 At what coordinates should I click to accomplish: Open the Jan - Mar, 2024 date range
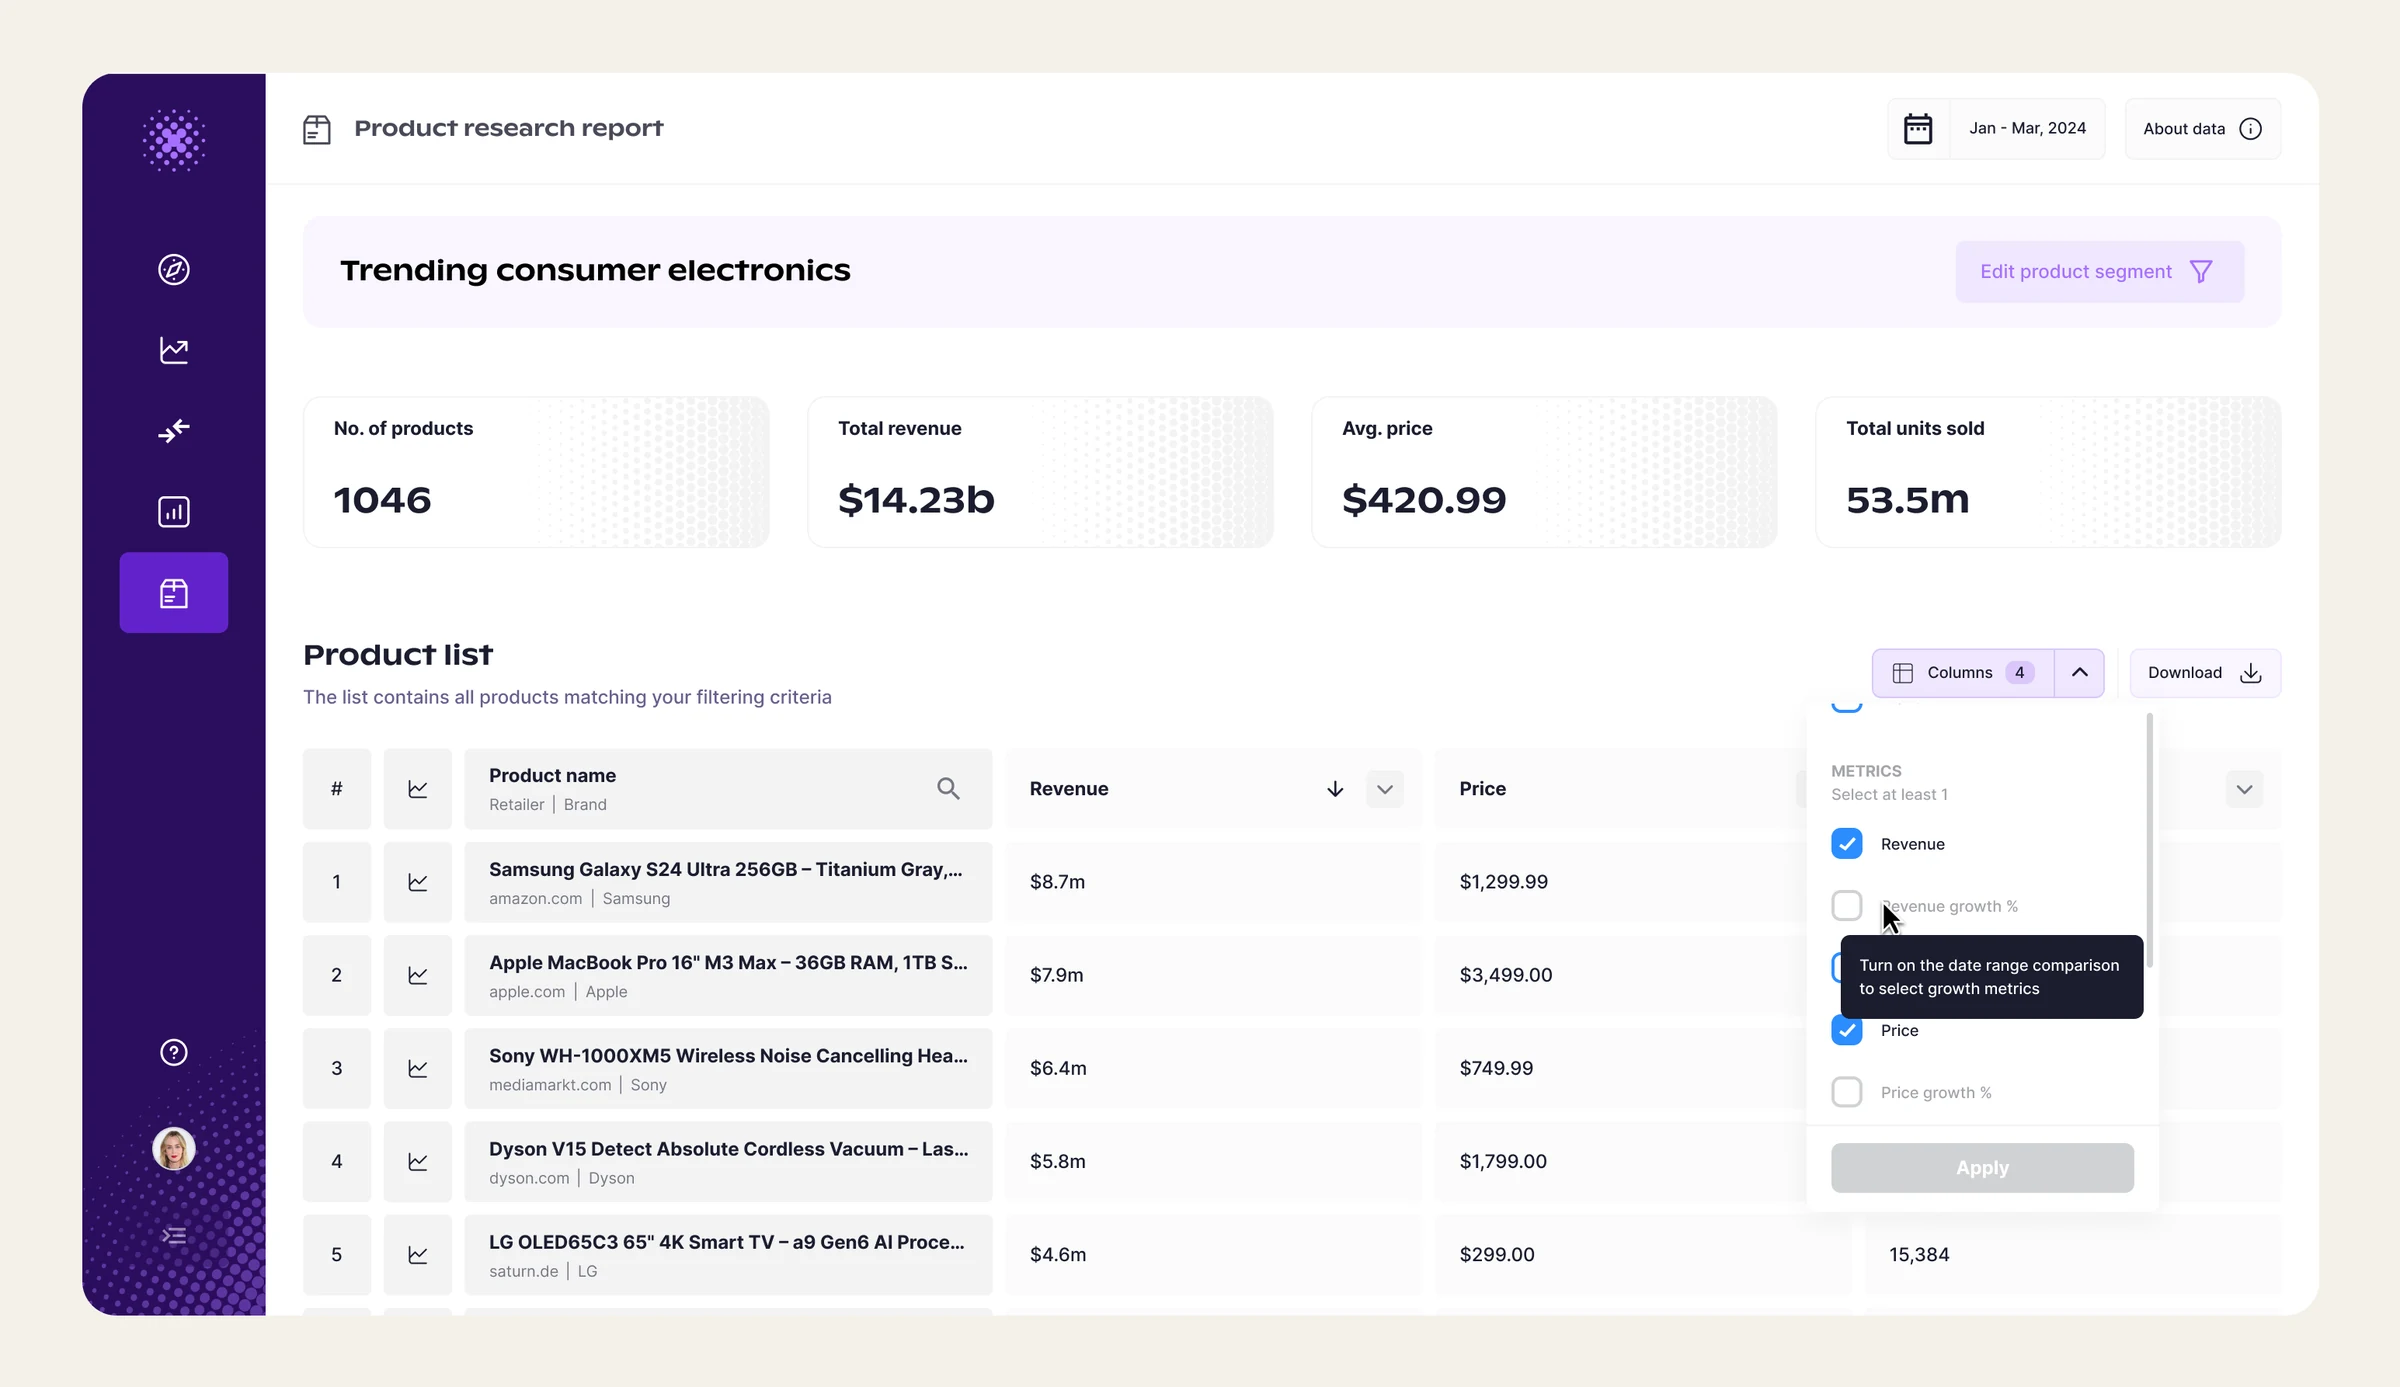[x=2028, y=128]
